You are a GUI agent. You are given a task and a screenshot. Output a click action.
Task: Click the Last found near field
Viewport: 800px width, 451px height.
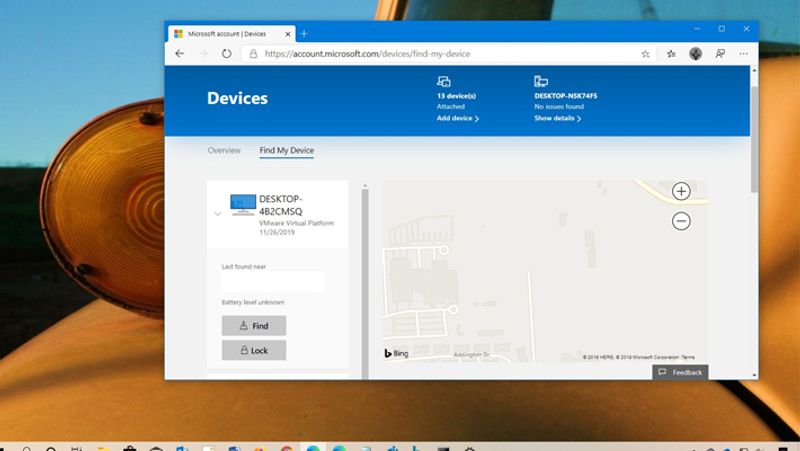272,282
